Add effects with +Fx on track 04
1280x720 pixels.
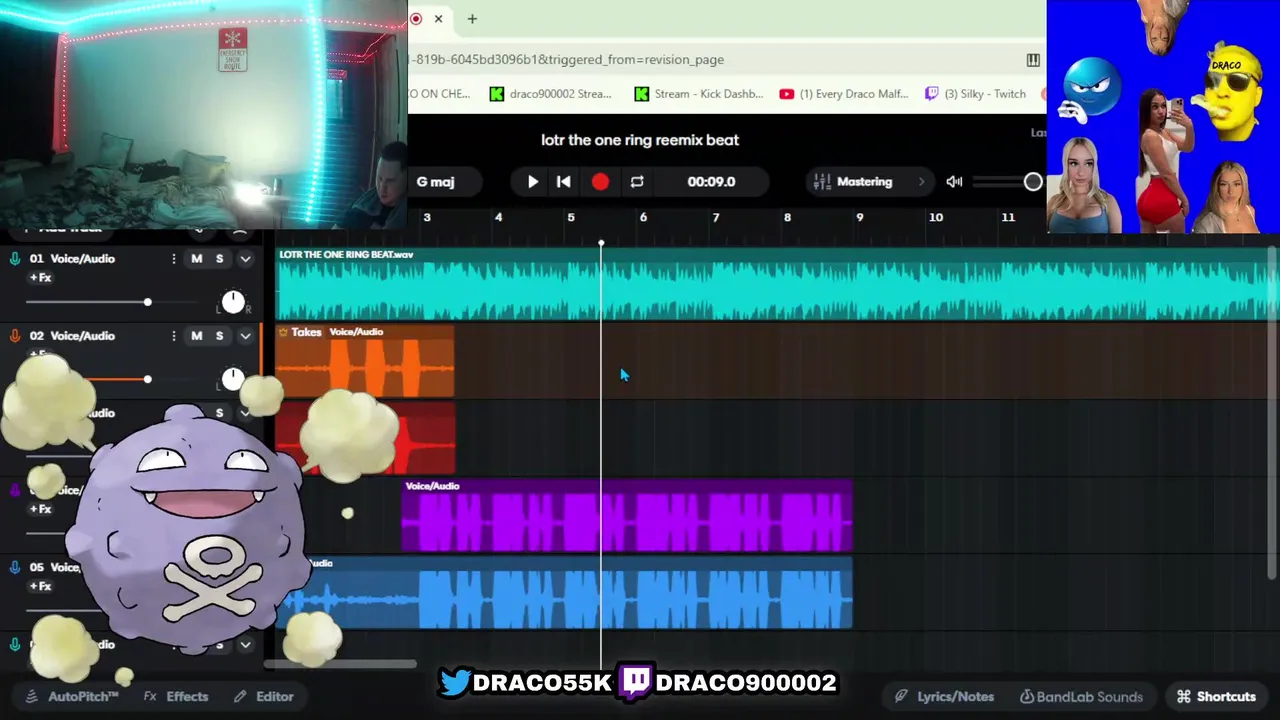coord(40,509)
